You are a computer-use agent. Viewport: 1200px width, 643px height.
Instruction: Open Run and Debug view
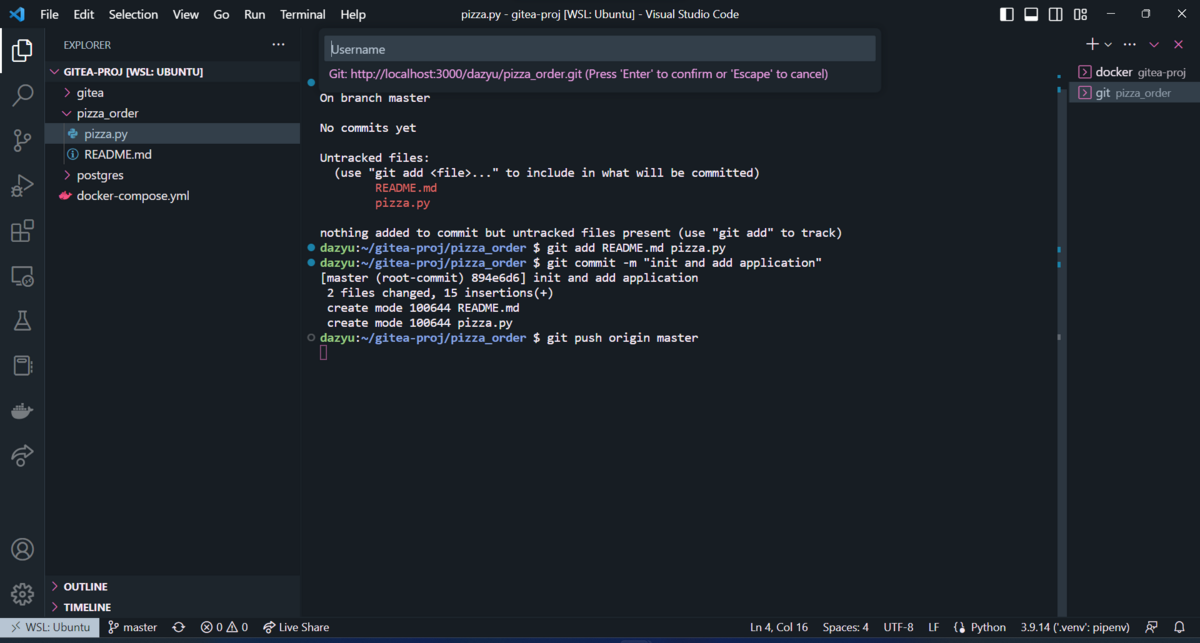(x=22, y=186)
